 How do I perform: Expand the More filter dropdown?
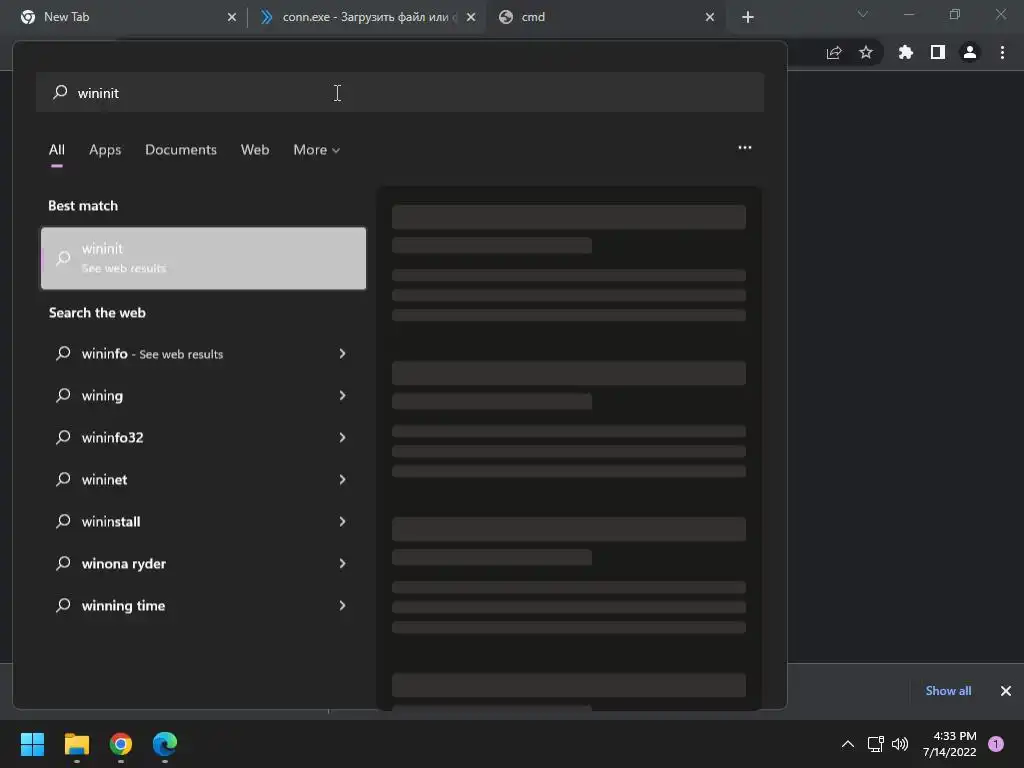click(x=317, y=150)
